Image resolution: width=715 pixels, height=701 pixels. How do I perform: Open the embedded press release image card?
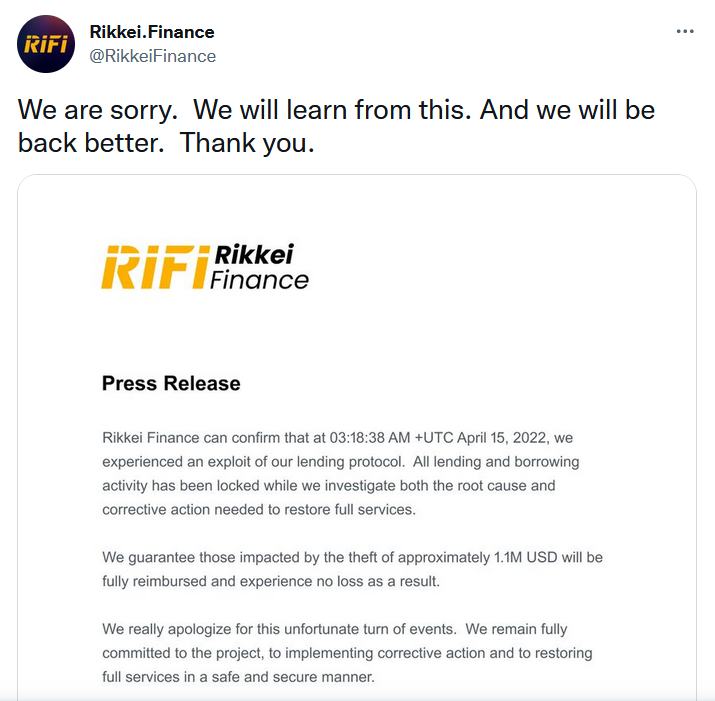357,438
